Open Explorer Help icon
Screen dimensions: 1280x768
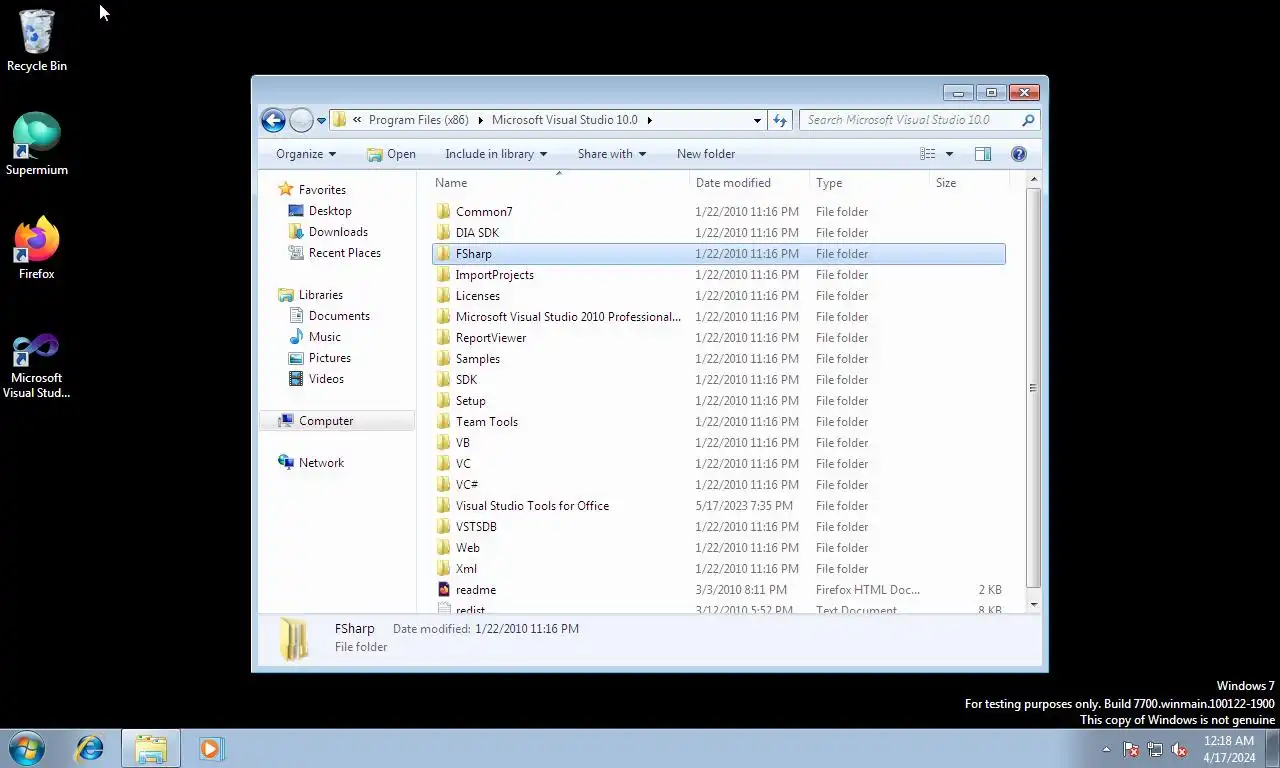pos(1019,154)
